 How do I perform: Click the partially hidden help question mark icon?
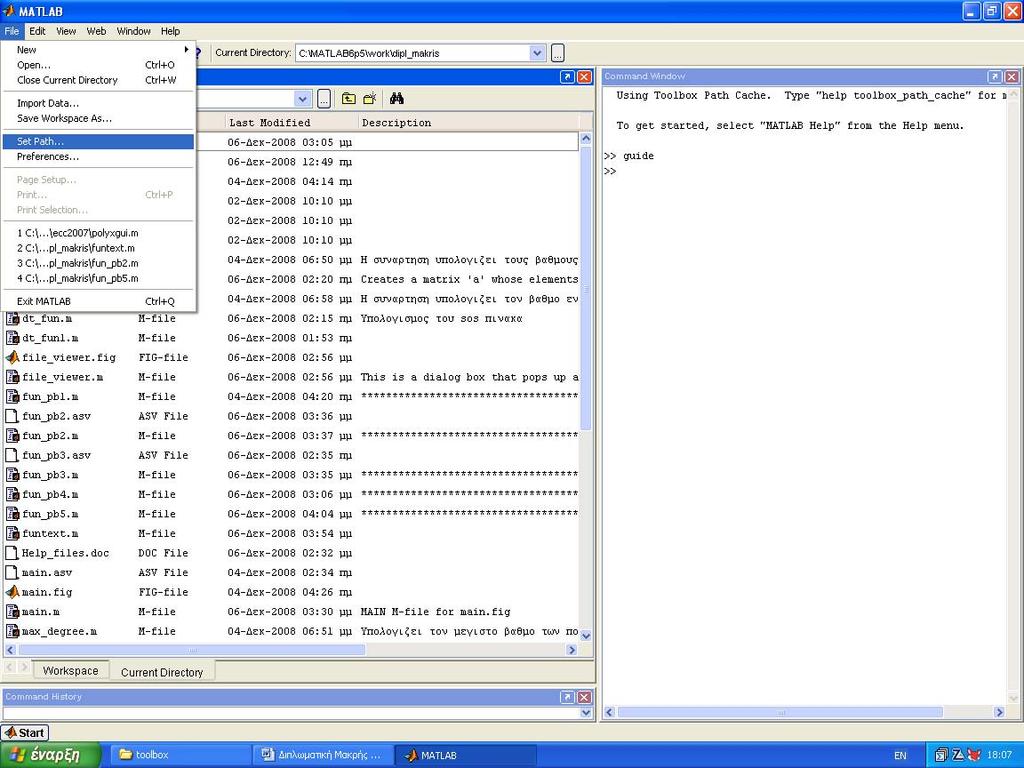pos(197,53)
